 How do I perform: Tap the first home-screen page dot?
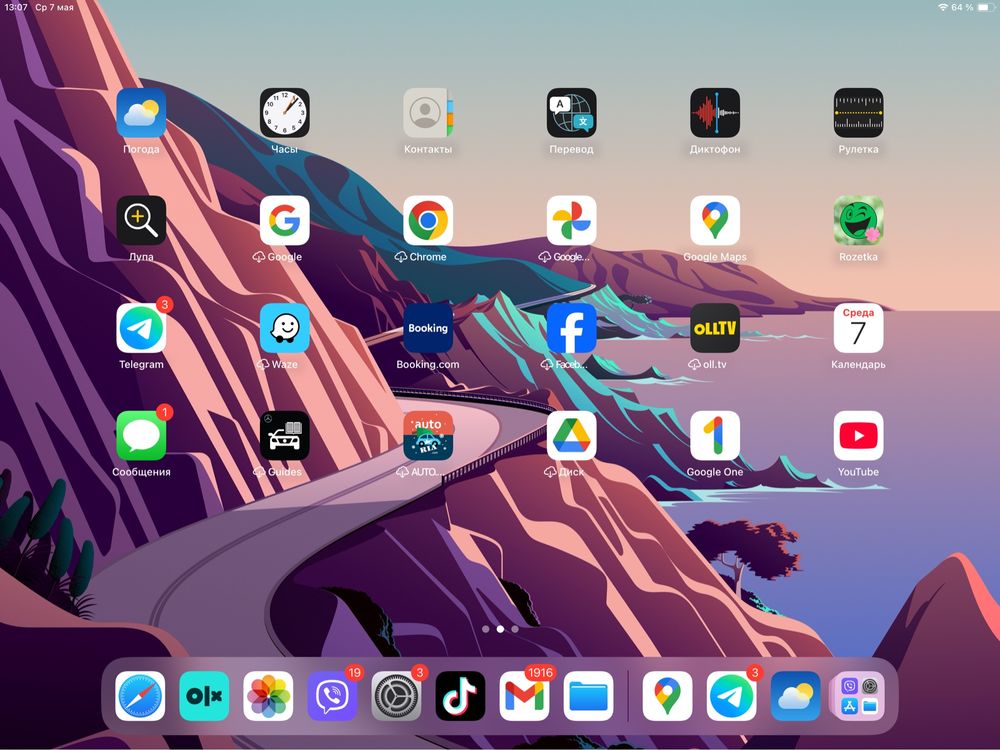coord(486,629)
